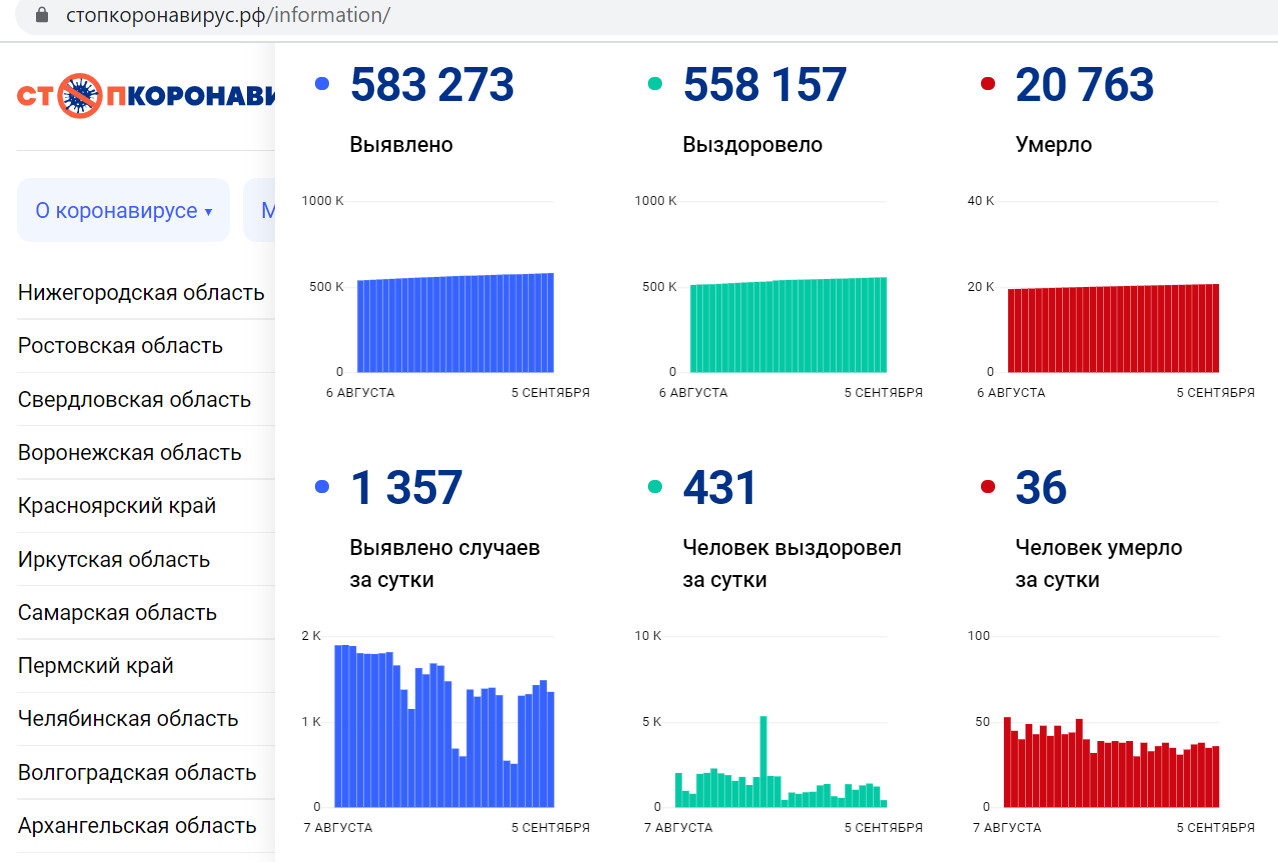
Task: Select Красноярский край in the region list
Action: [x=117, y=506]
